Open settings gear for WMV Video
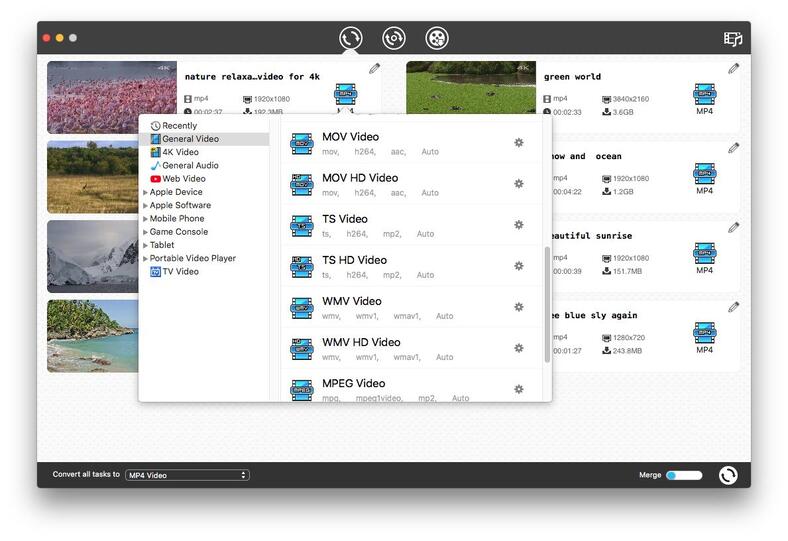The width and height of the screenshot is (788, 541). point(519,307)
